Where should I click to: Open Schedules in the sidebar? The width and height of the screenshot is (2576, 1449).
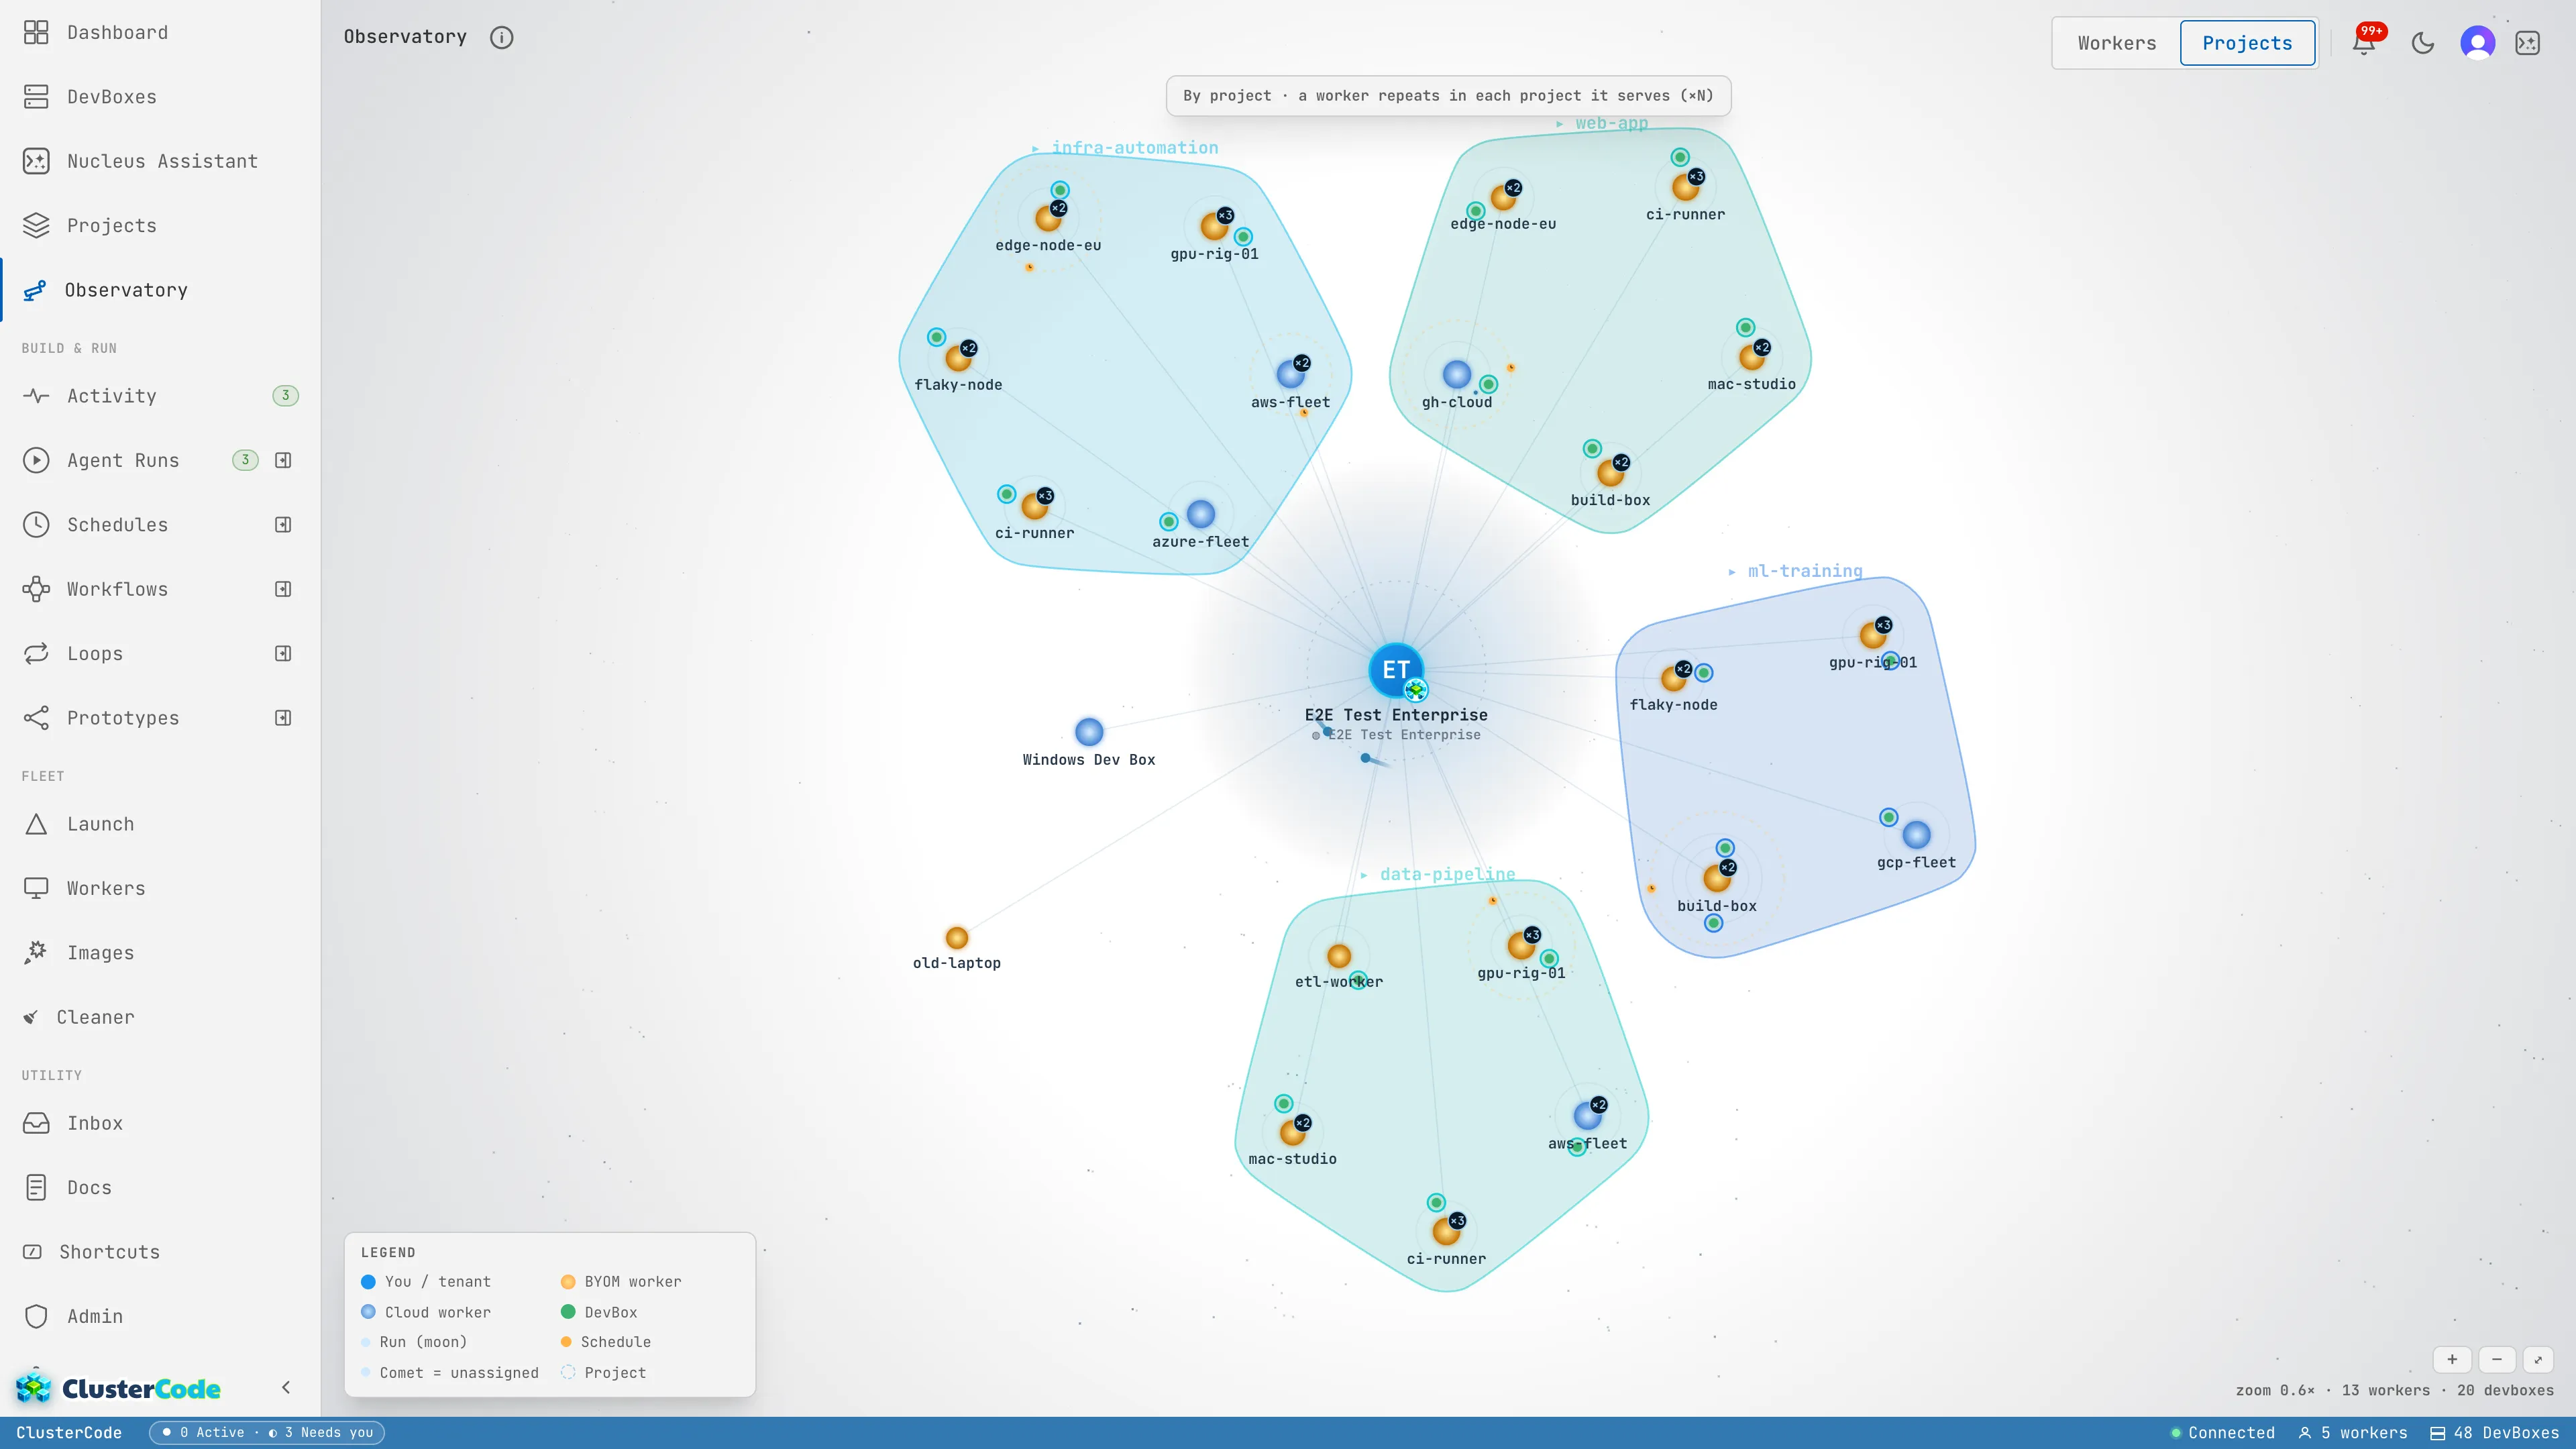click(x=118, y=525)
